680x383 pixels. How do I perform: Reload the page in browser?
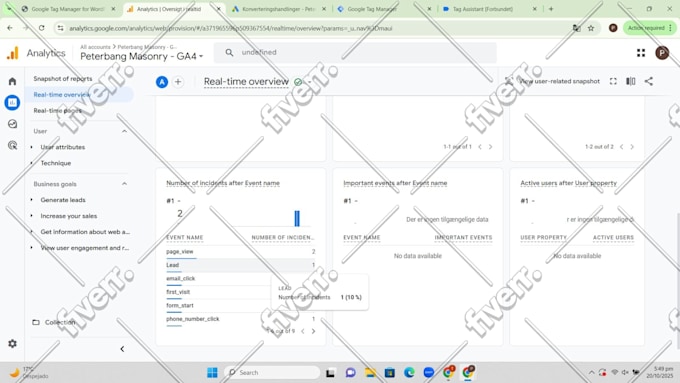point(42,28)
